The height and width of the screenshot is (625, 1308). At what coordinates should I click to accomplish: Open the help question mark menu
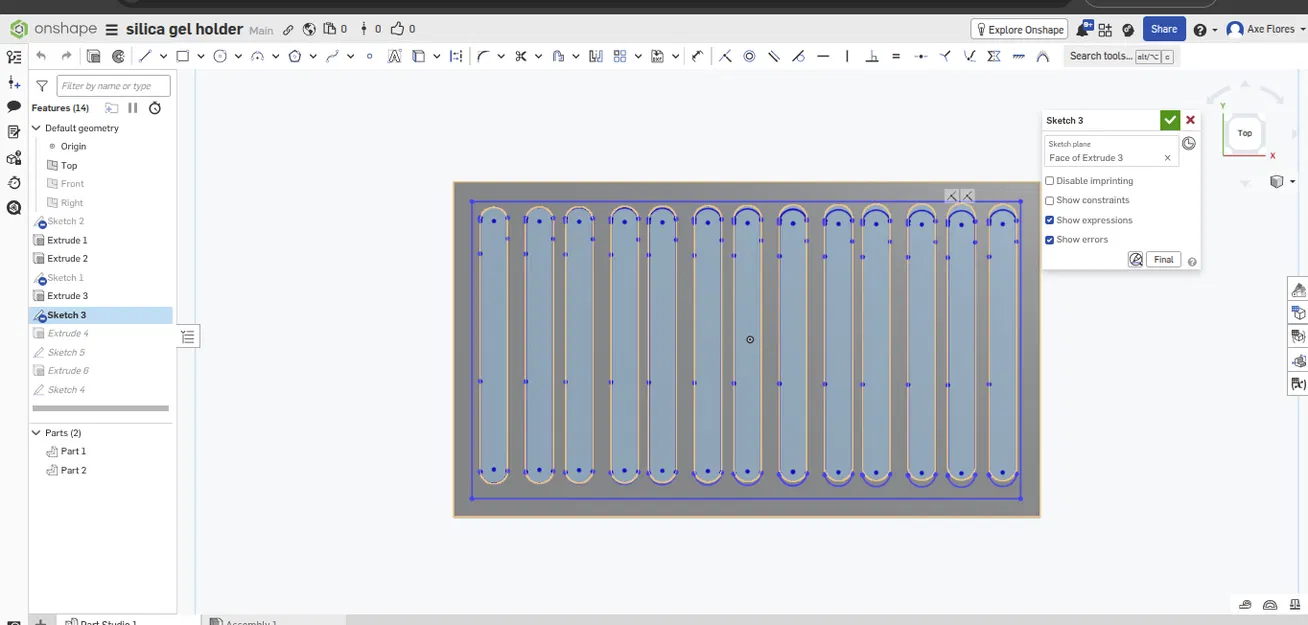click(1200, 30)
